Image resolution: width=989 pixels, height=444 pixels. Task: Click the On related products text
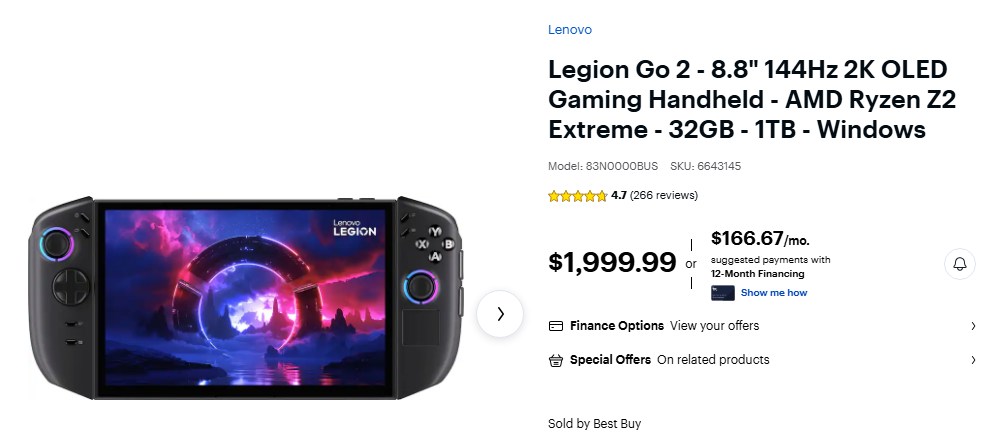point(713,360)
